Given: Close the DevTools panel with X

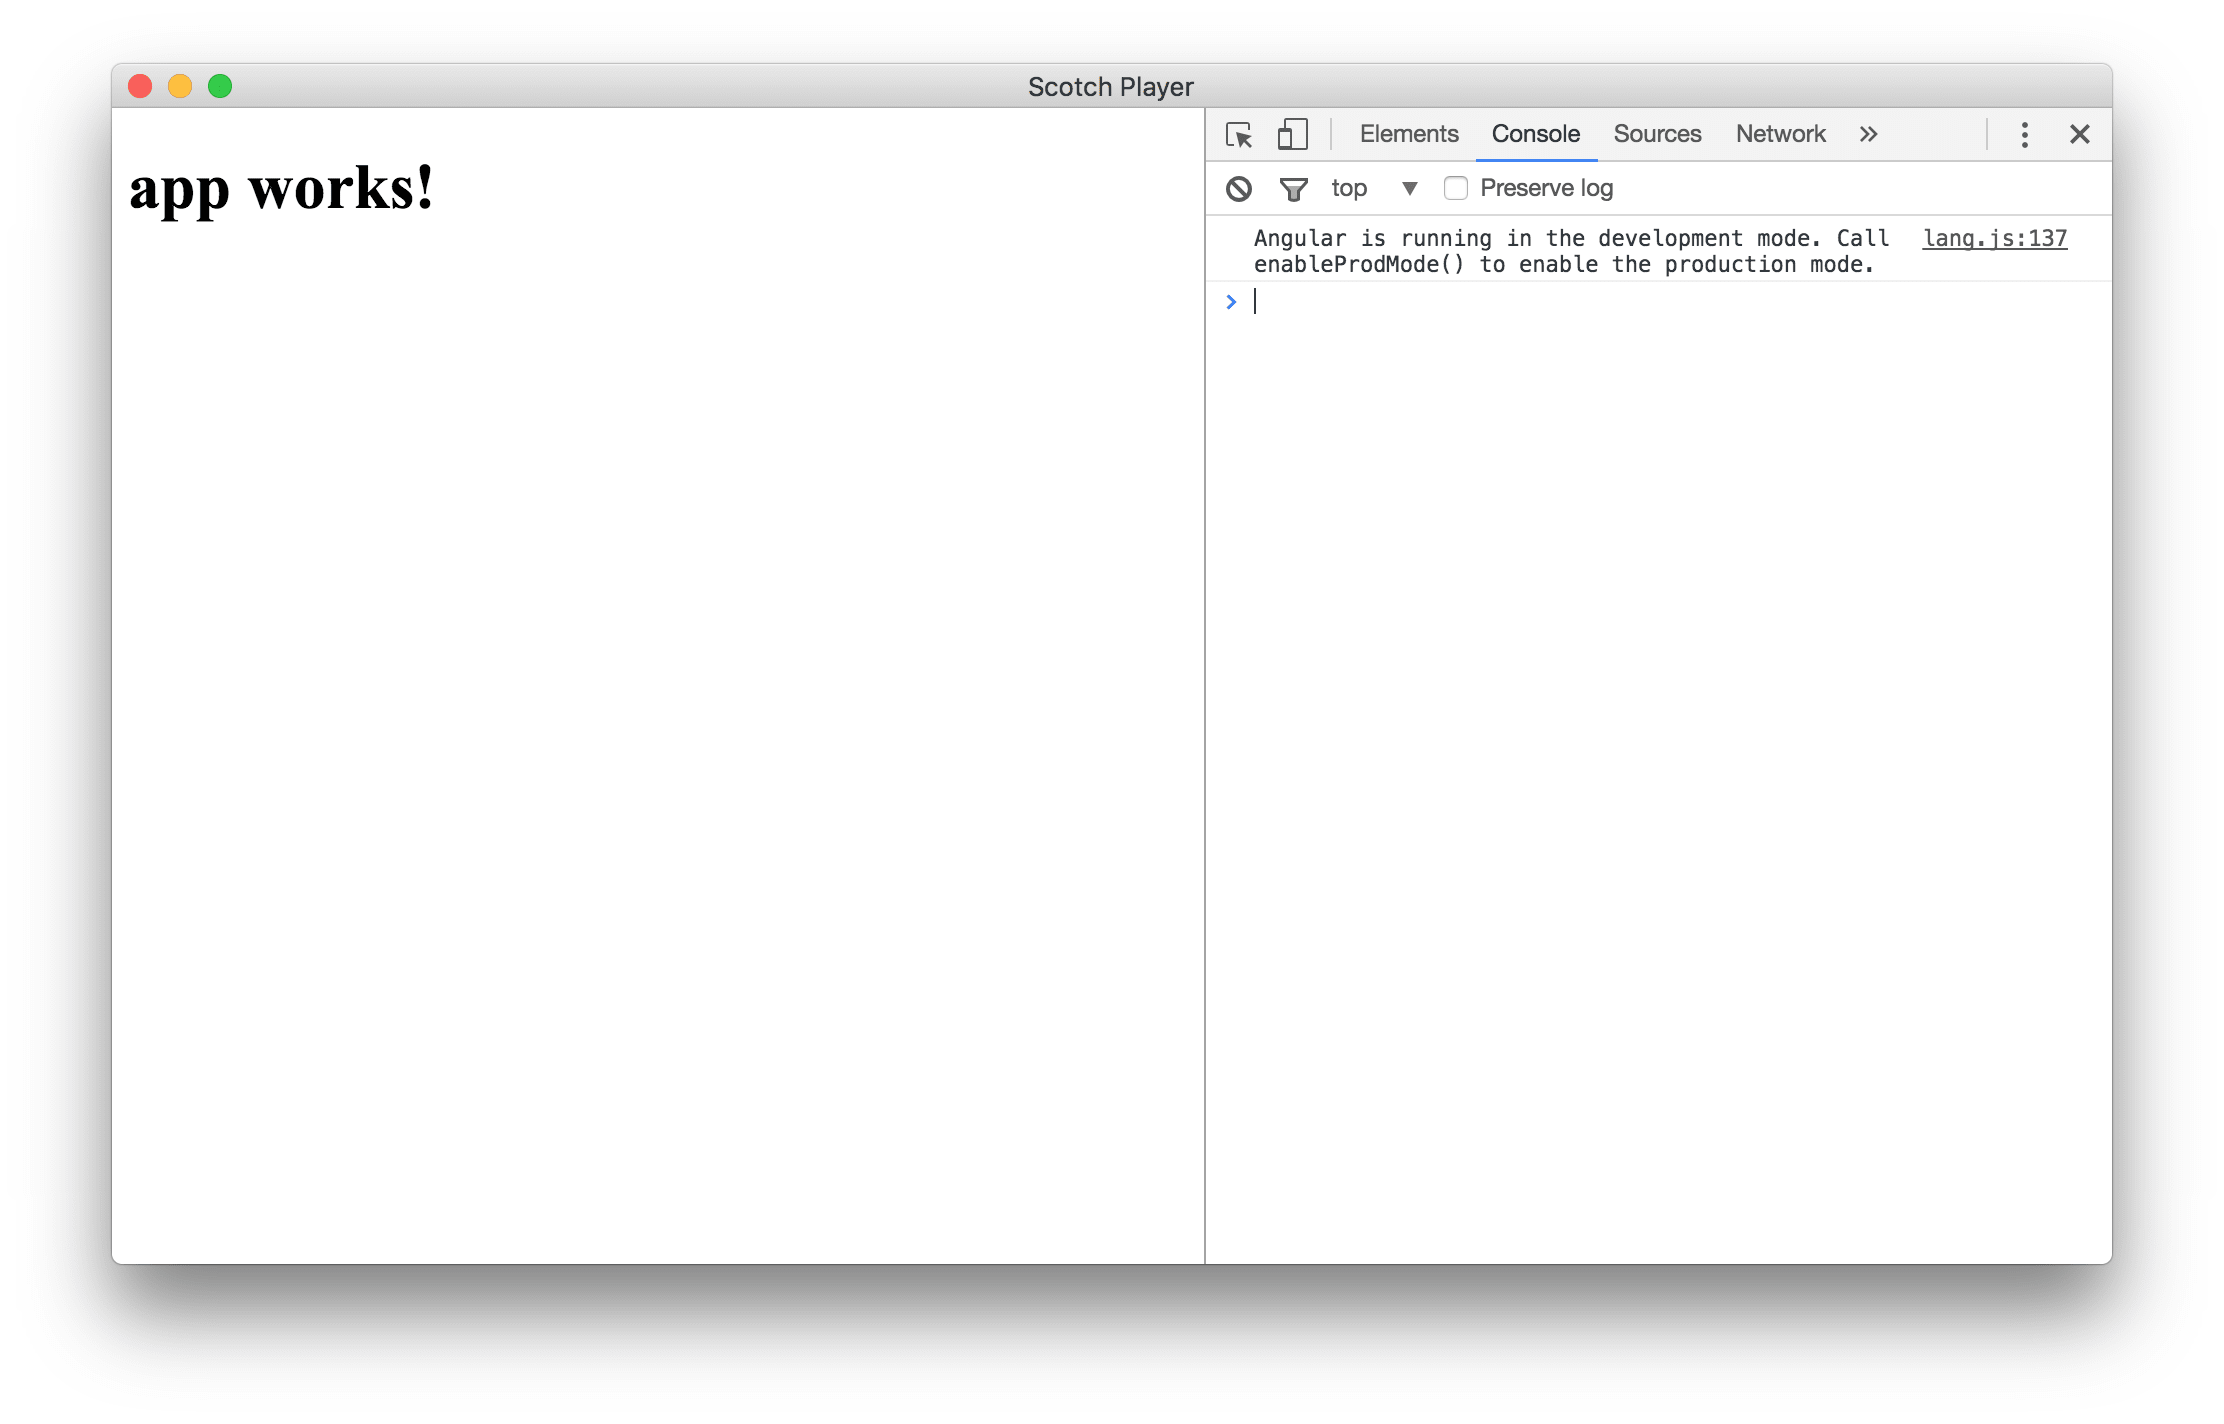Looking at the screenshot, I should [2079, 135].
